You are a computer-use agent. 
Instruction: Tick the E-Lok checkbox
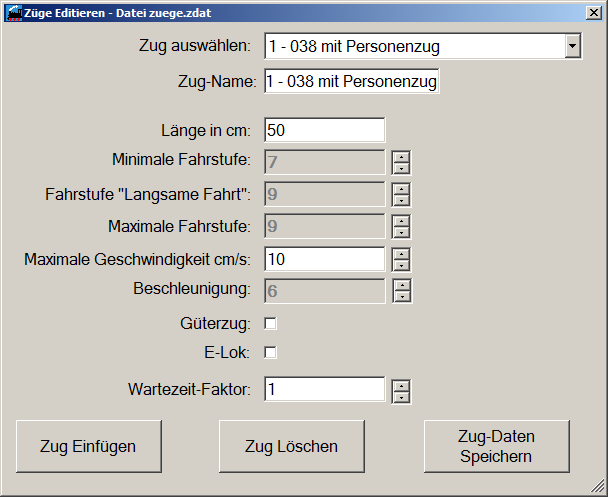(270, 352)
